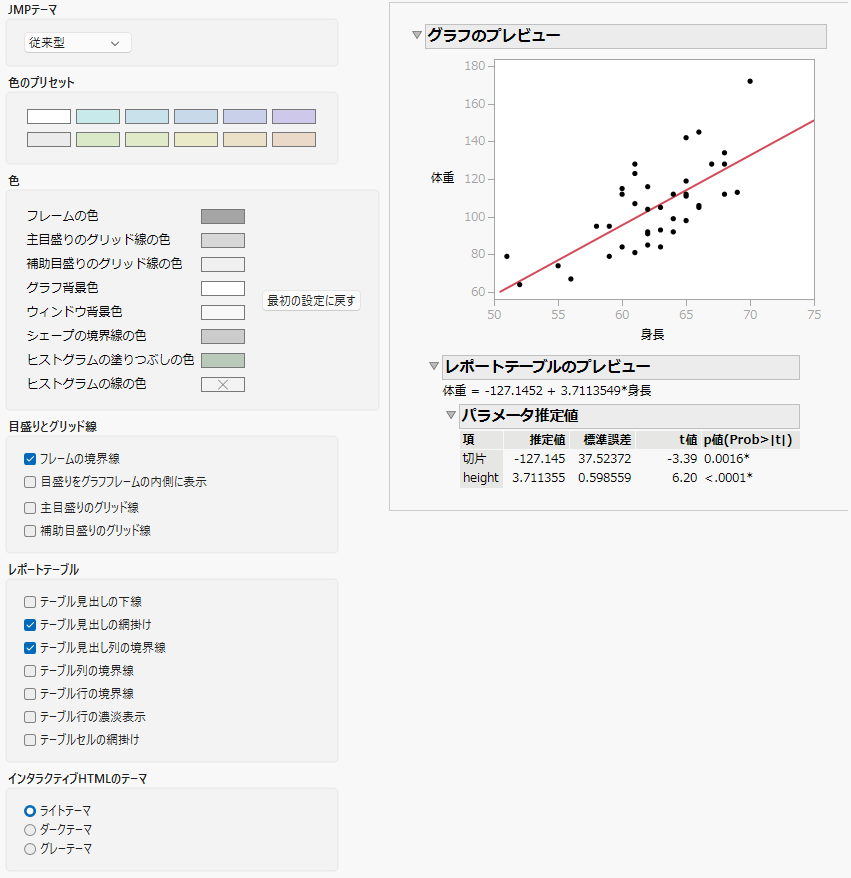The height and width of the screenshot is (878, 851).
Task: Open the ウィンドウ背景色 color swatch
Action: coord(223,312)
